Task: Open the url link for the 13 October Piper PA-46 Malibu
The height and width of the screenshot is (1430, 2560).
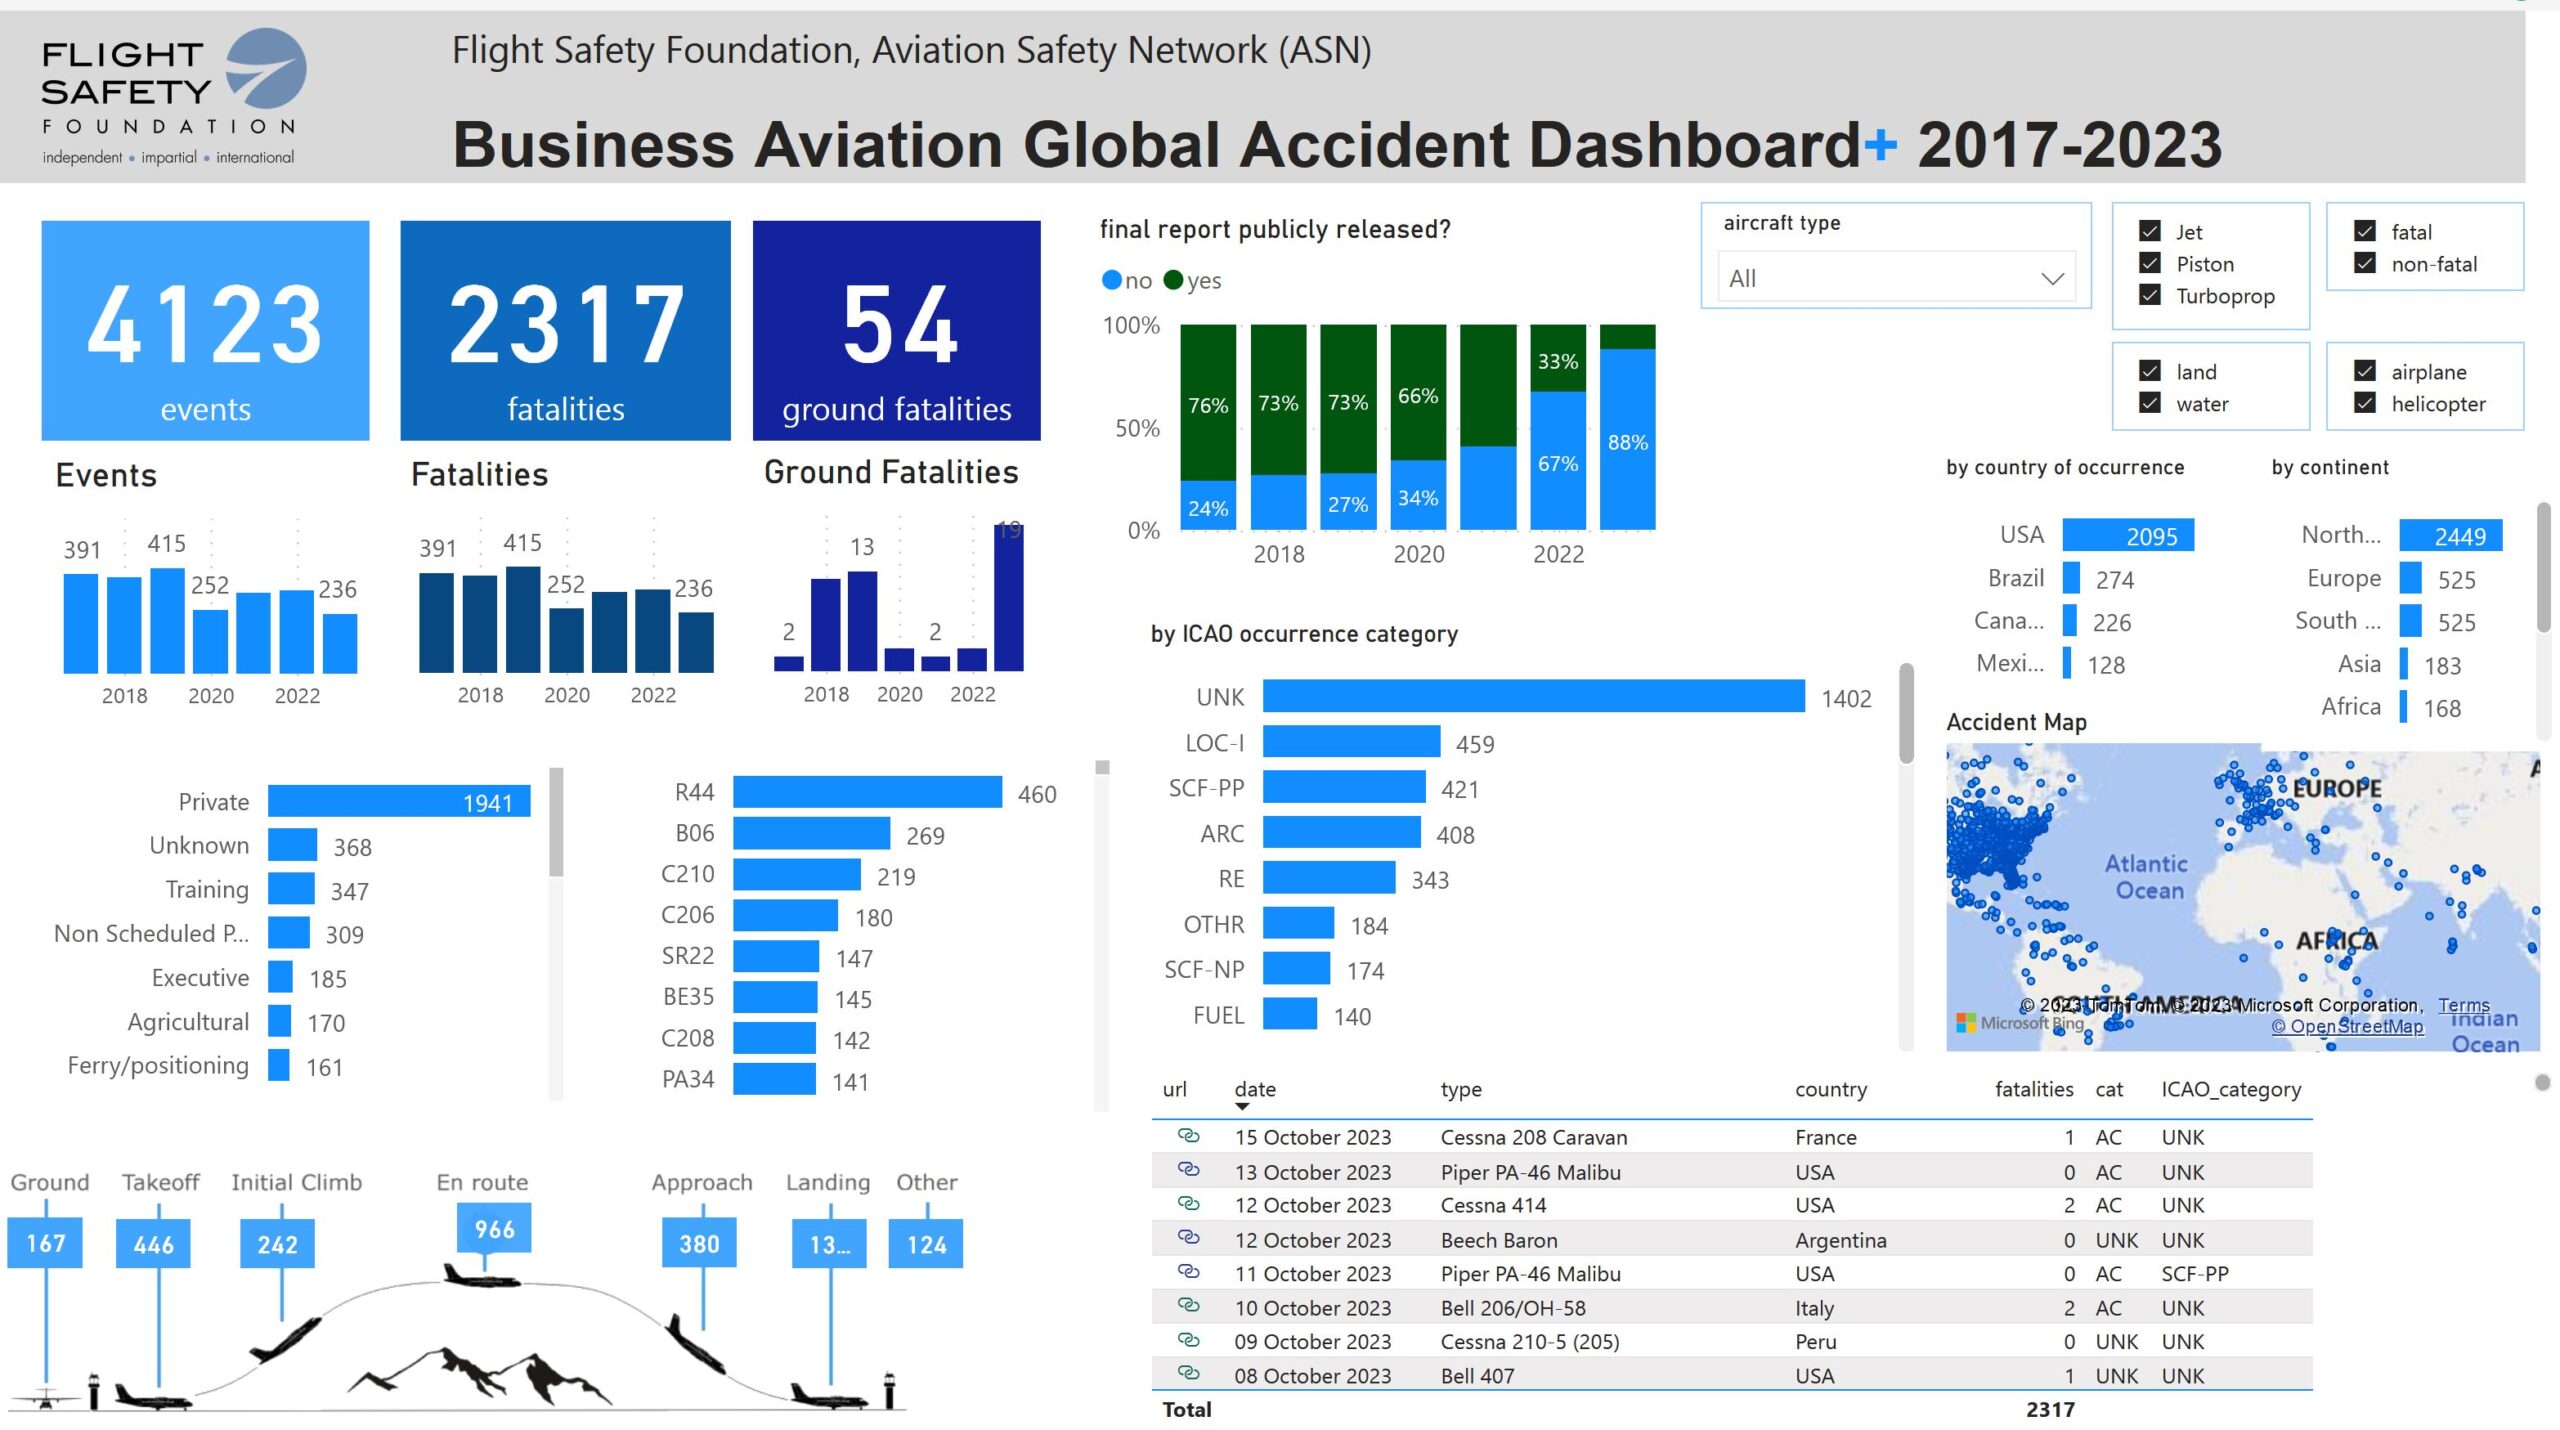Action: (x=1188, y=1171)
